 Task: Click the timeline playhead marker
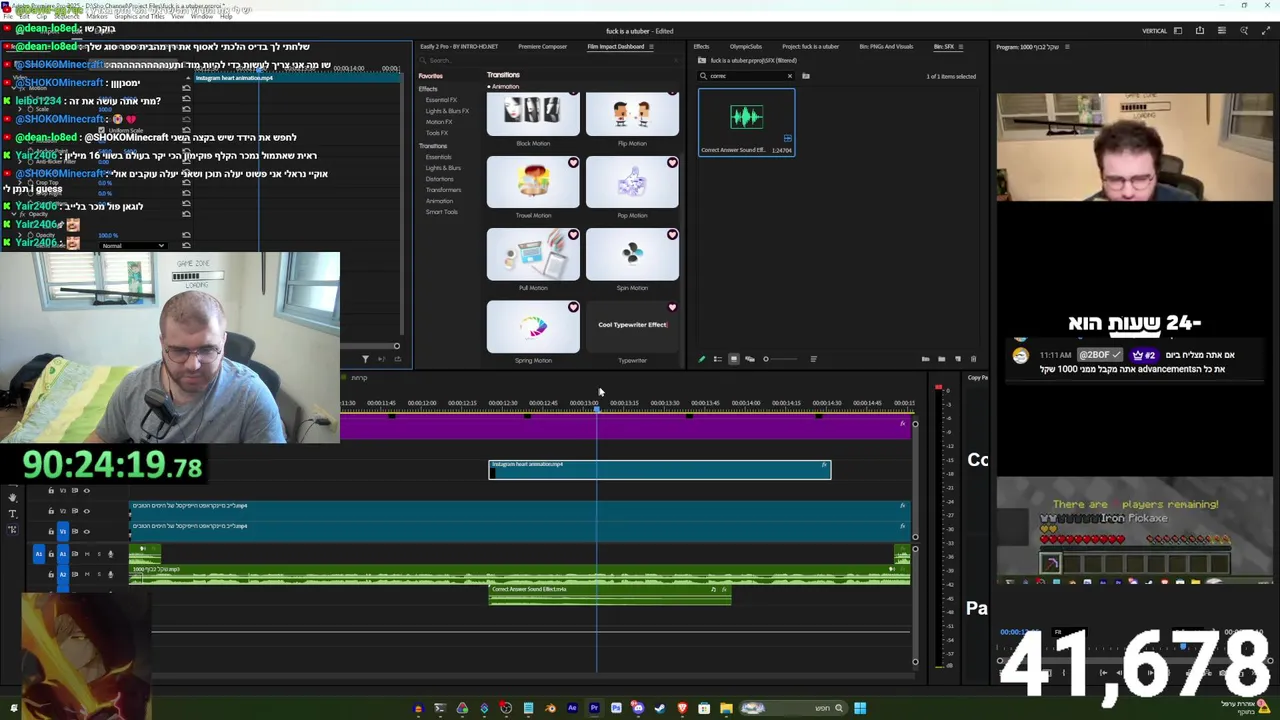tap(597, 409)
